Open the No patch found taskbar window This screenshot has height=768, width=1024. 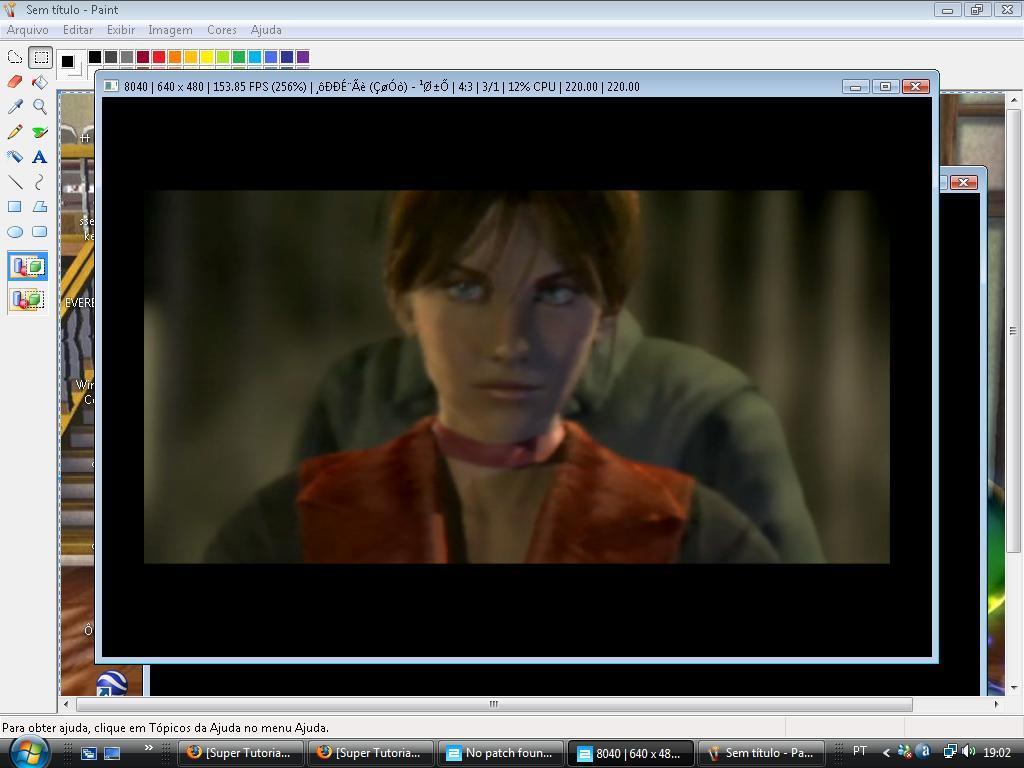pyautogui.click(x=501, y=753)
